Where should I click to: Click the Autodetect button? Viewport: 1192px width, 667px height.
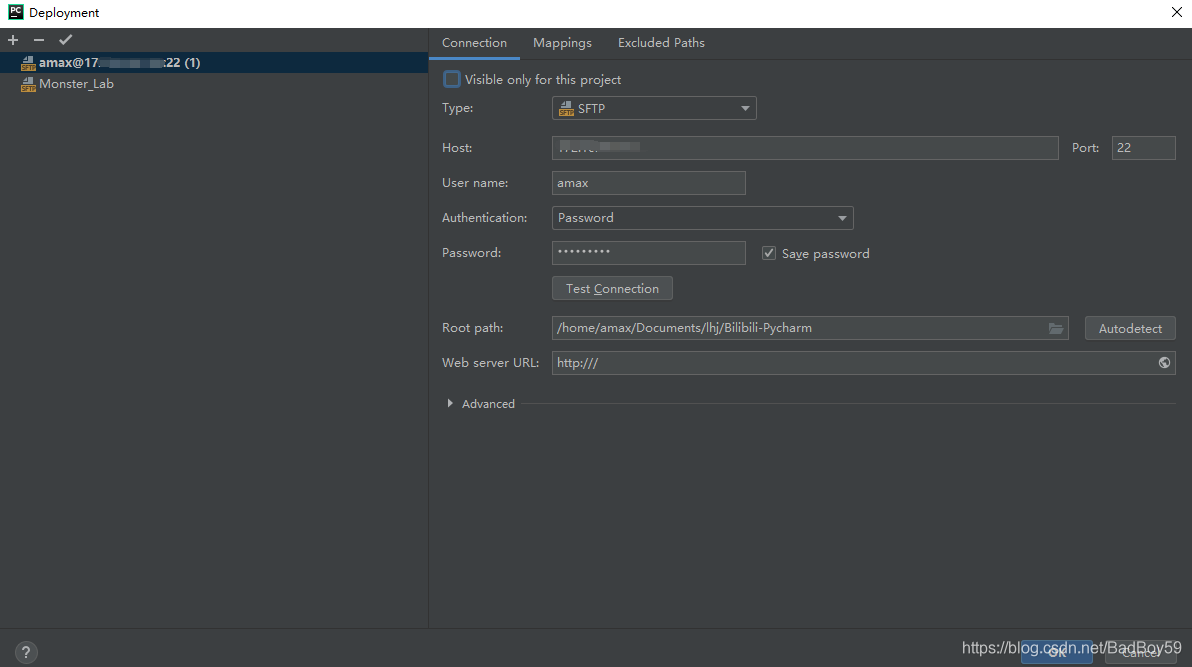coord(1130,328)
